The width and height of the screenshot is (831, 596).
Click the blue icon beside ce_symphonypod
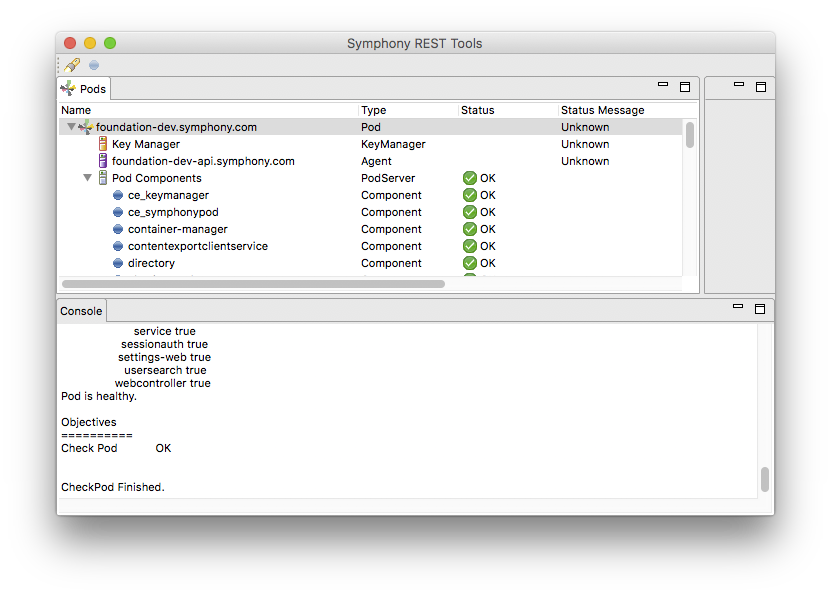(118, 212)
